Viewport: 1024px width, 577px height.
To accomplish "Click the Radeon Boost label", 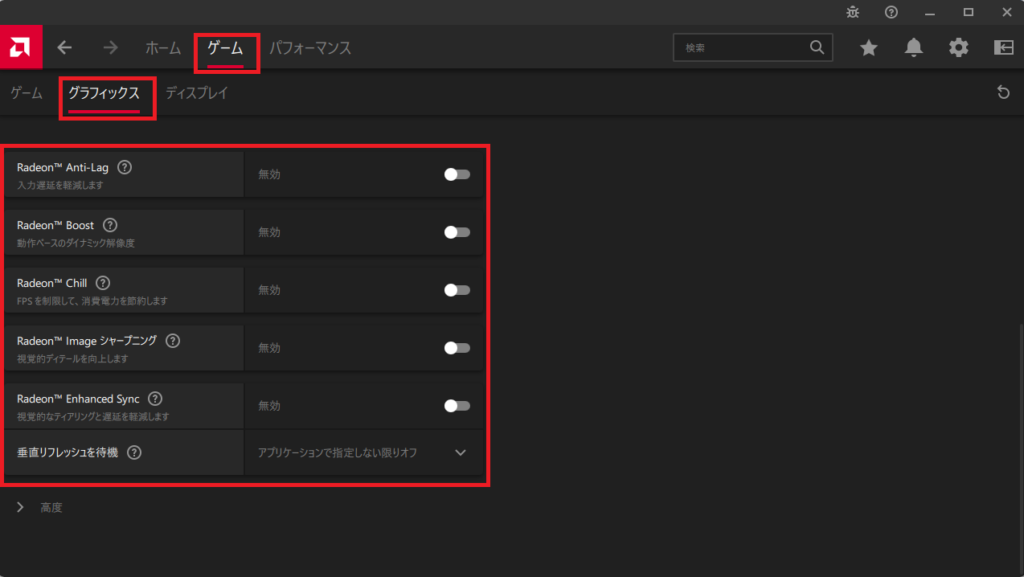I will [x=56, y=225].
